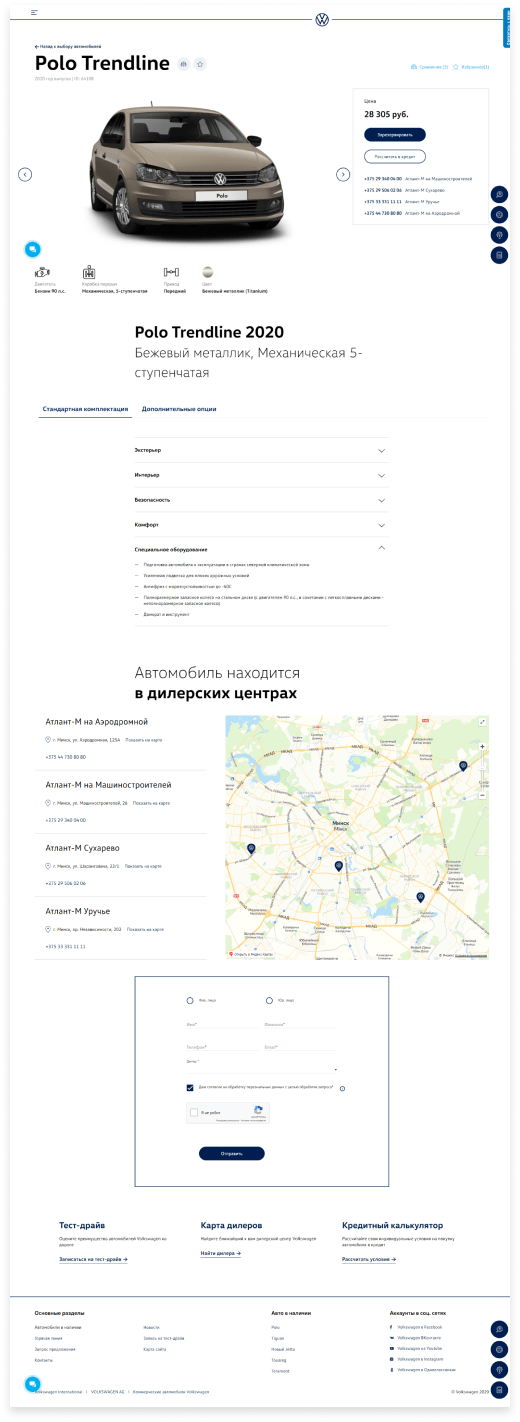The width and height of the screenshot is (520, 1422).
Task: Click Записаться на тест-драйв link
Action: pyautogui.click(x=93, y=1259)
